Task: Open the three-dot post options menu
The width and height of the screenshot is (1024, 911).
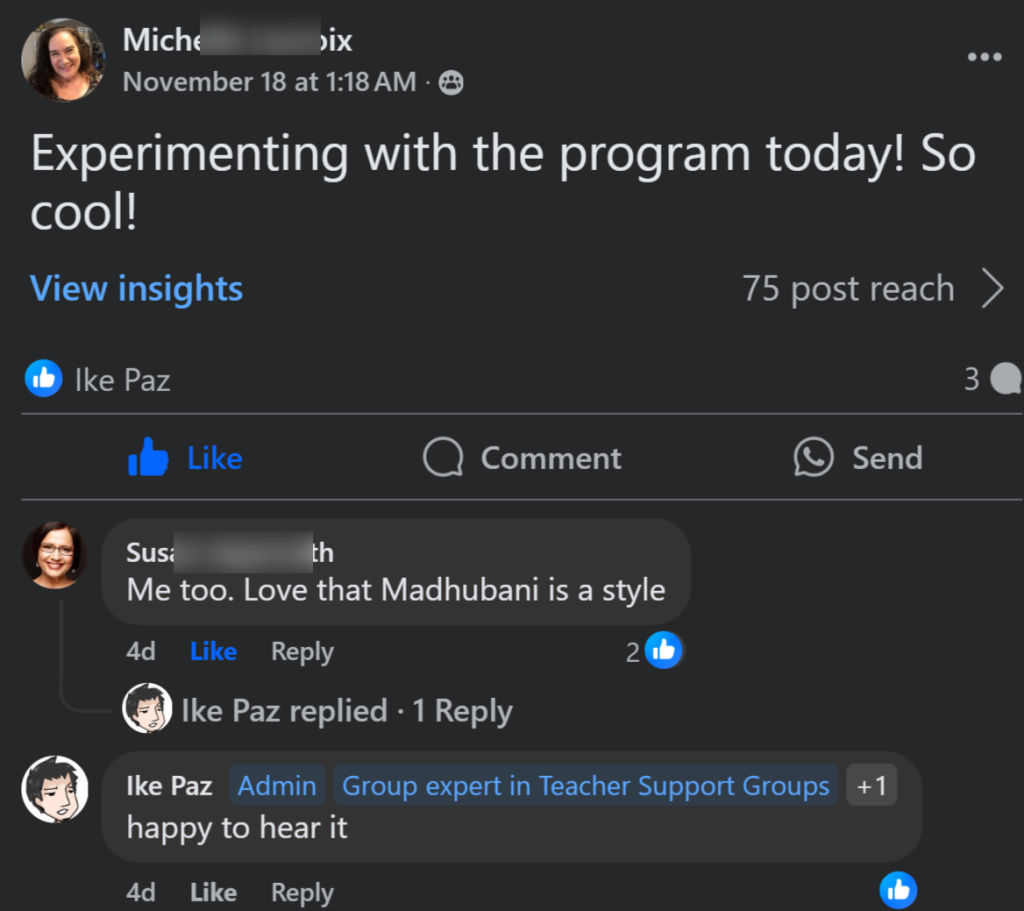Action: [984, 57]
